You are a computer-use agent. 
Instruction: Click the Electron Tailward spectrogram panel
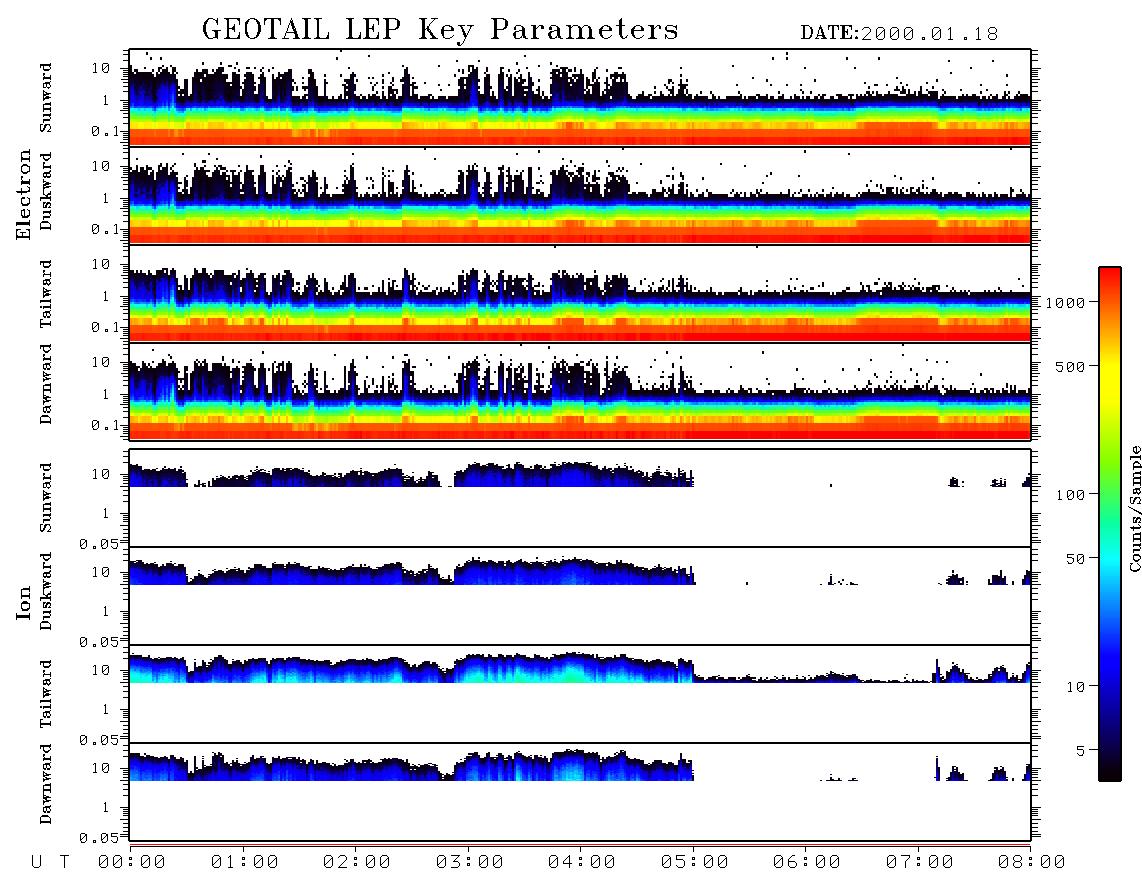tap(580, 294)
